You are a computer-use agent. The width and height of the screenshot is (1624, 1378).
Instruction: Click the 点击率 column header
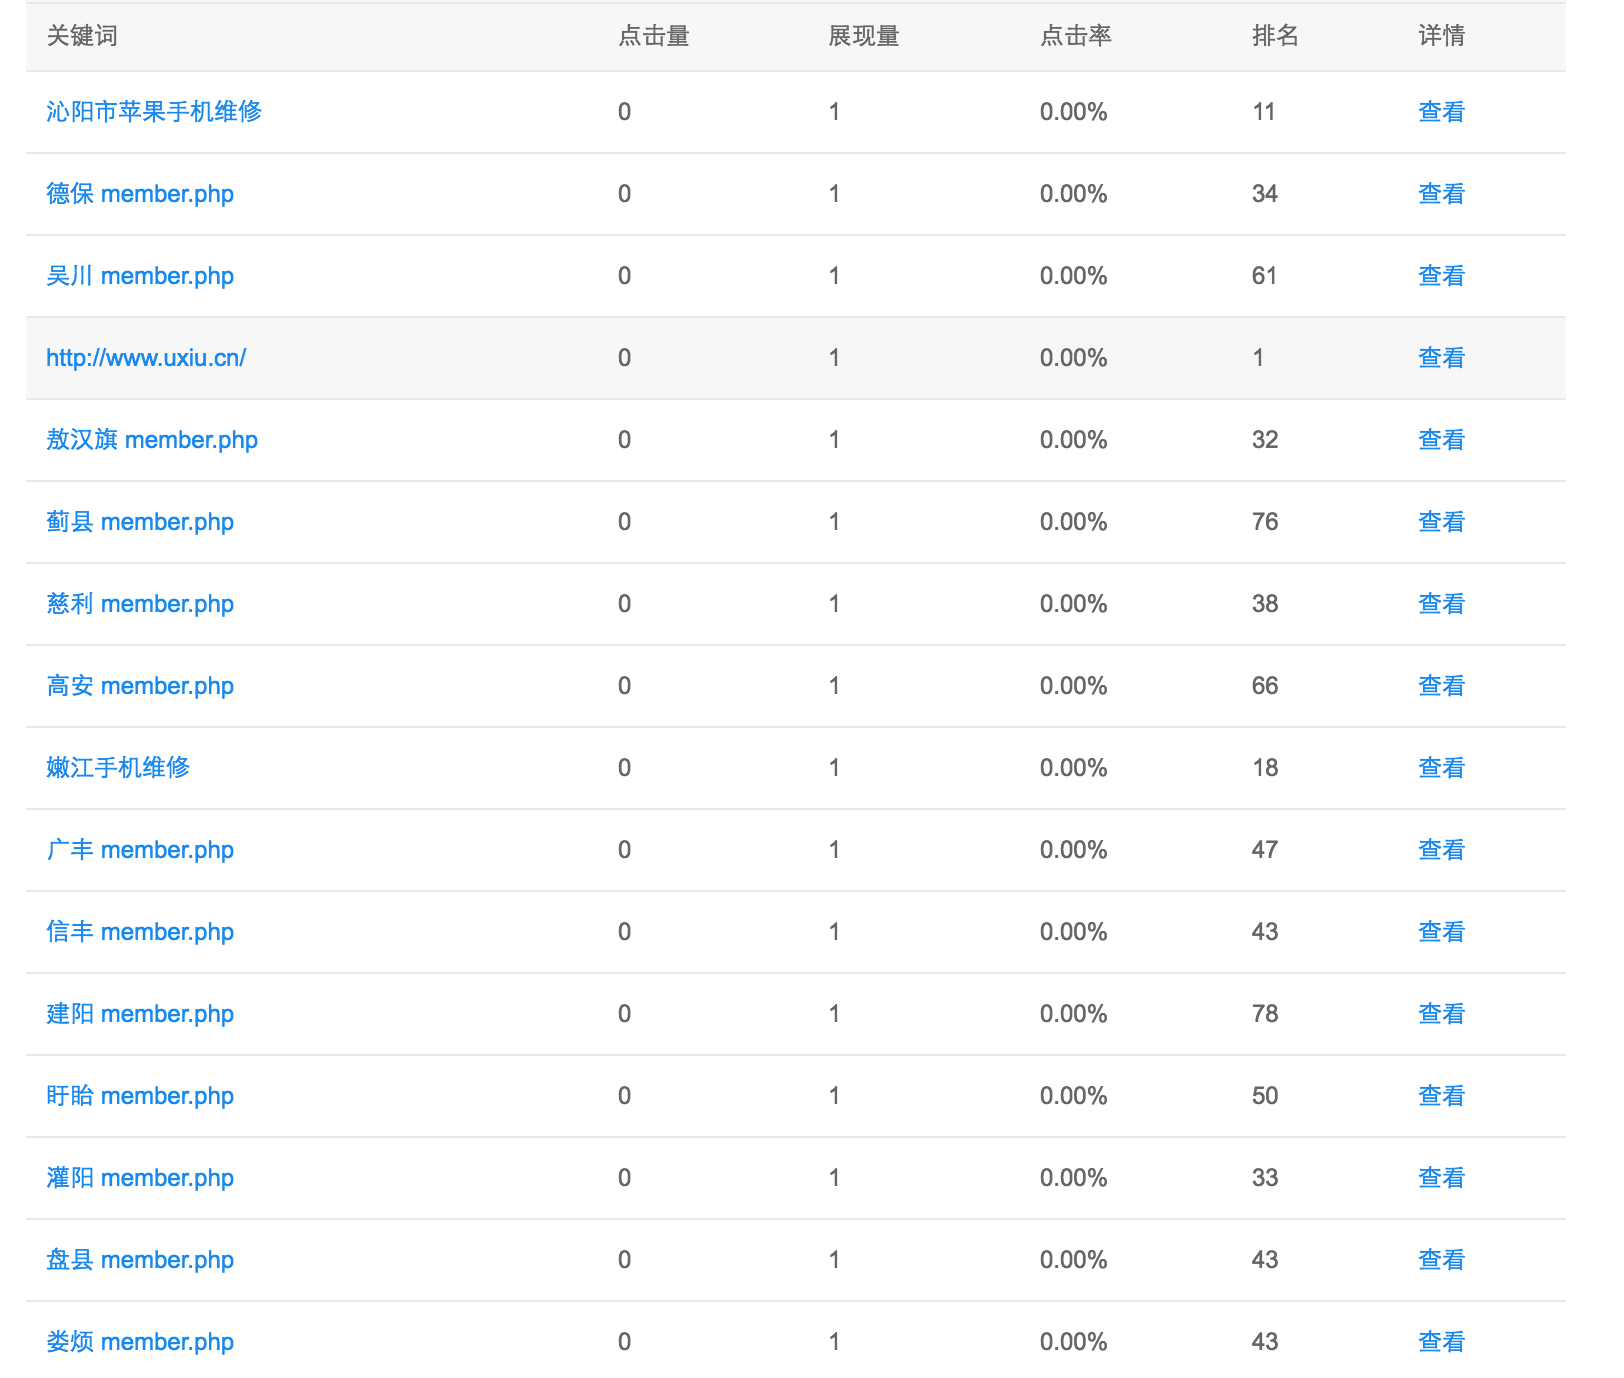[x=1076, y=36]
